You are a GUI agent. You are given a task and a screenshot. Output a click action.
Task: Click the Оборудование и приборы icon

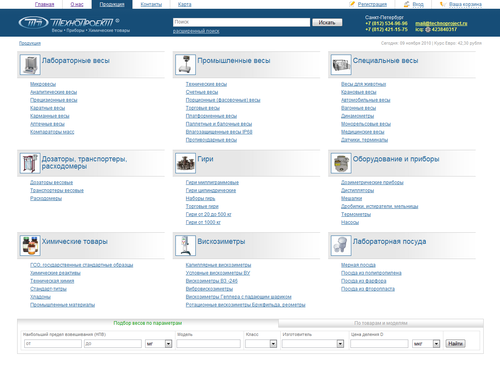coord(341,163)
